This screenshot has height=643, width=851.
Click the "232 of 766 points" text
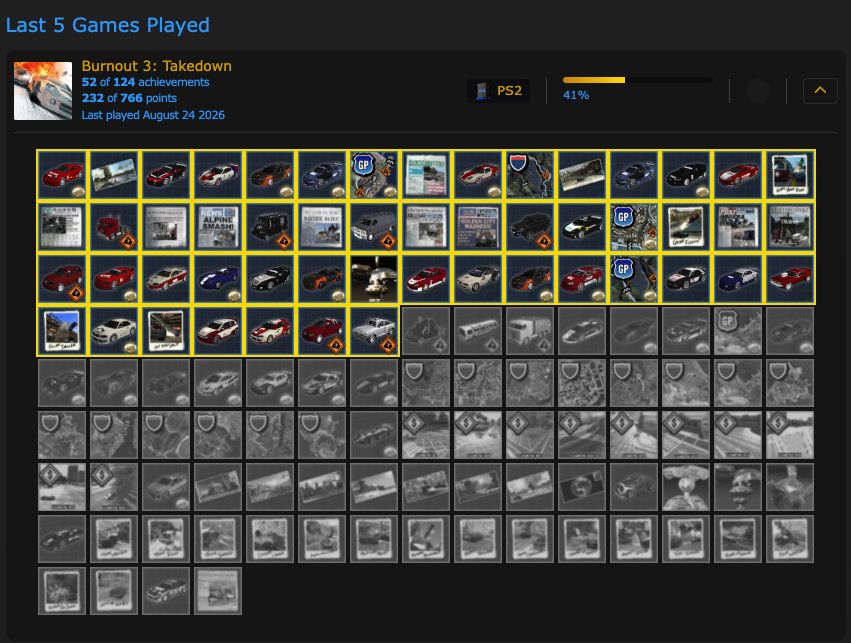tap(129, 98)
